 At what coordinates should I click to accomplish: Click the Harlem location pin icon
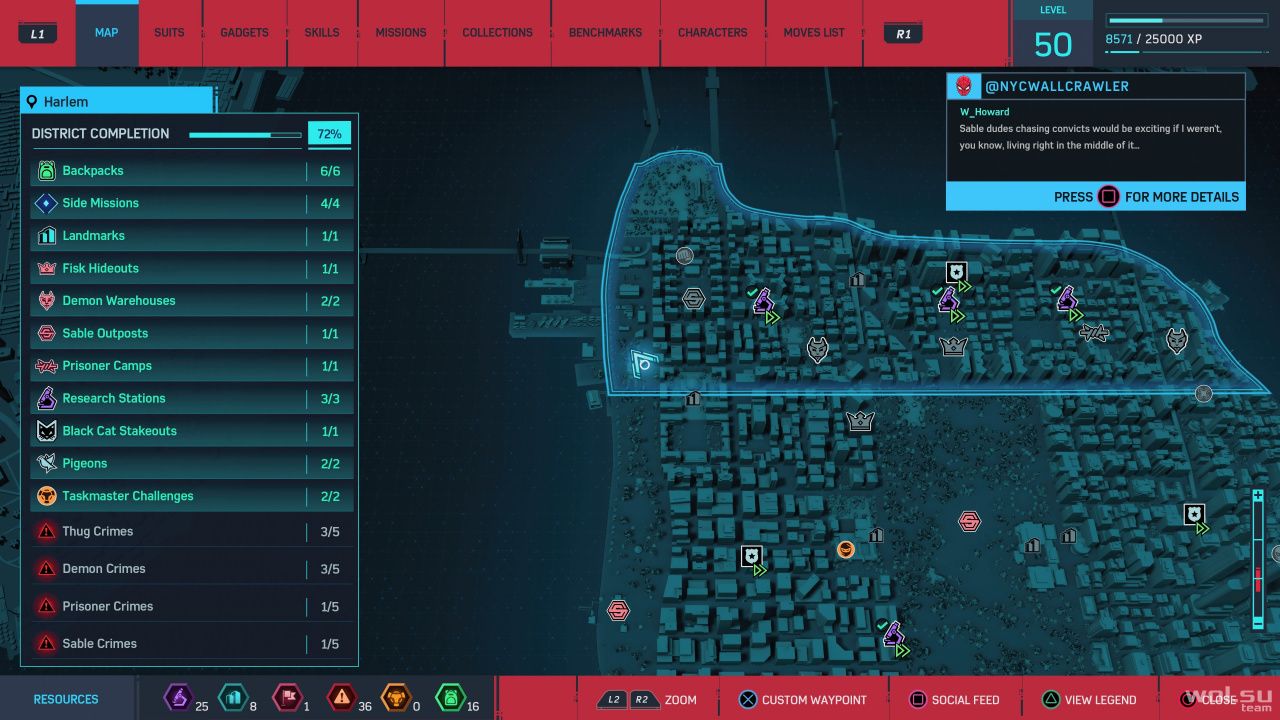click(x=33, y=102)
